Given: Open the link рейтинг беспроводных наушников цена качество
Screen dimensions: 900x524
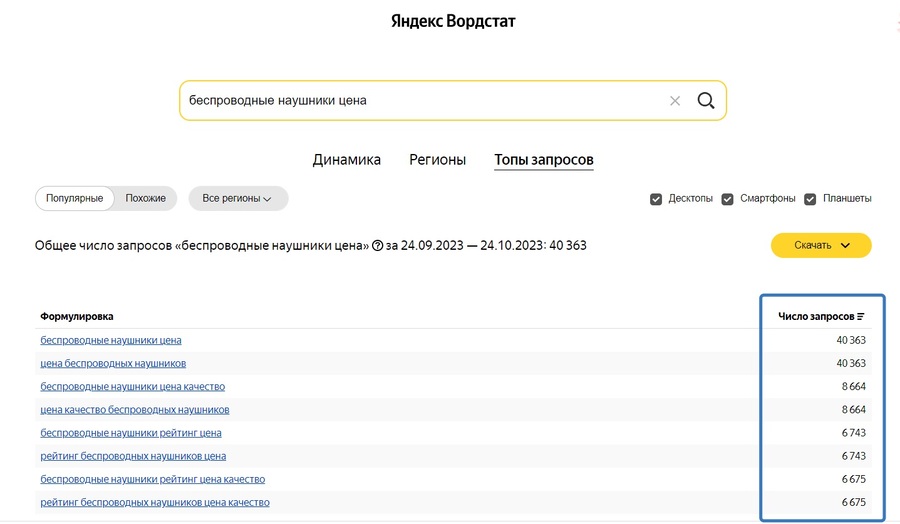Looking at the screenshot, I should (155, 503).
